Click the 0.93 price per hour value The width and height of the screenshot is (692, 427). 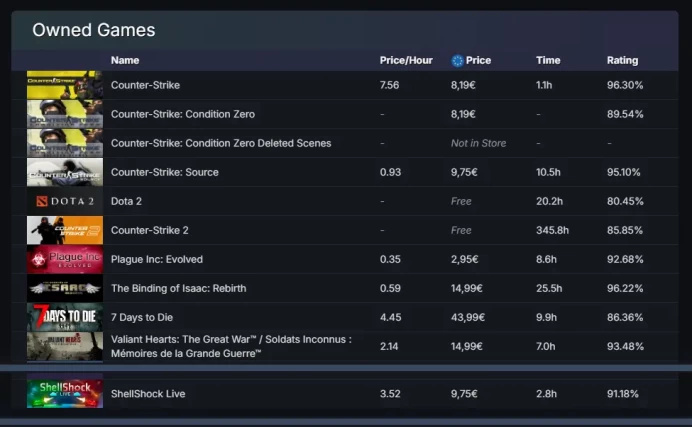(x=390, y=172)
